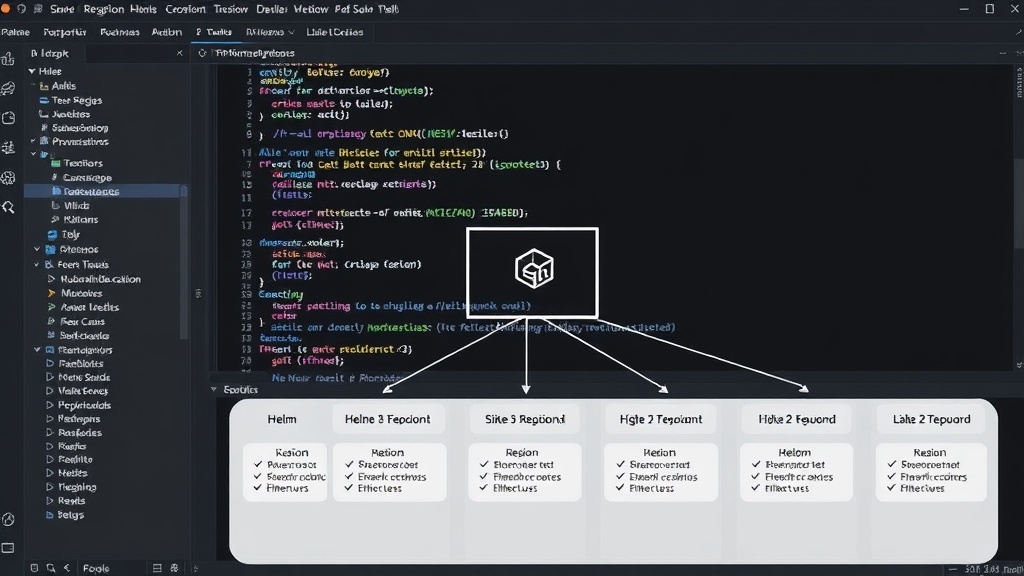Screen dimensions: 1024x576
Task: Click the refresh icon on the editor tab
Action: [202, 53]
